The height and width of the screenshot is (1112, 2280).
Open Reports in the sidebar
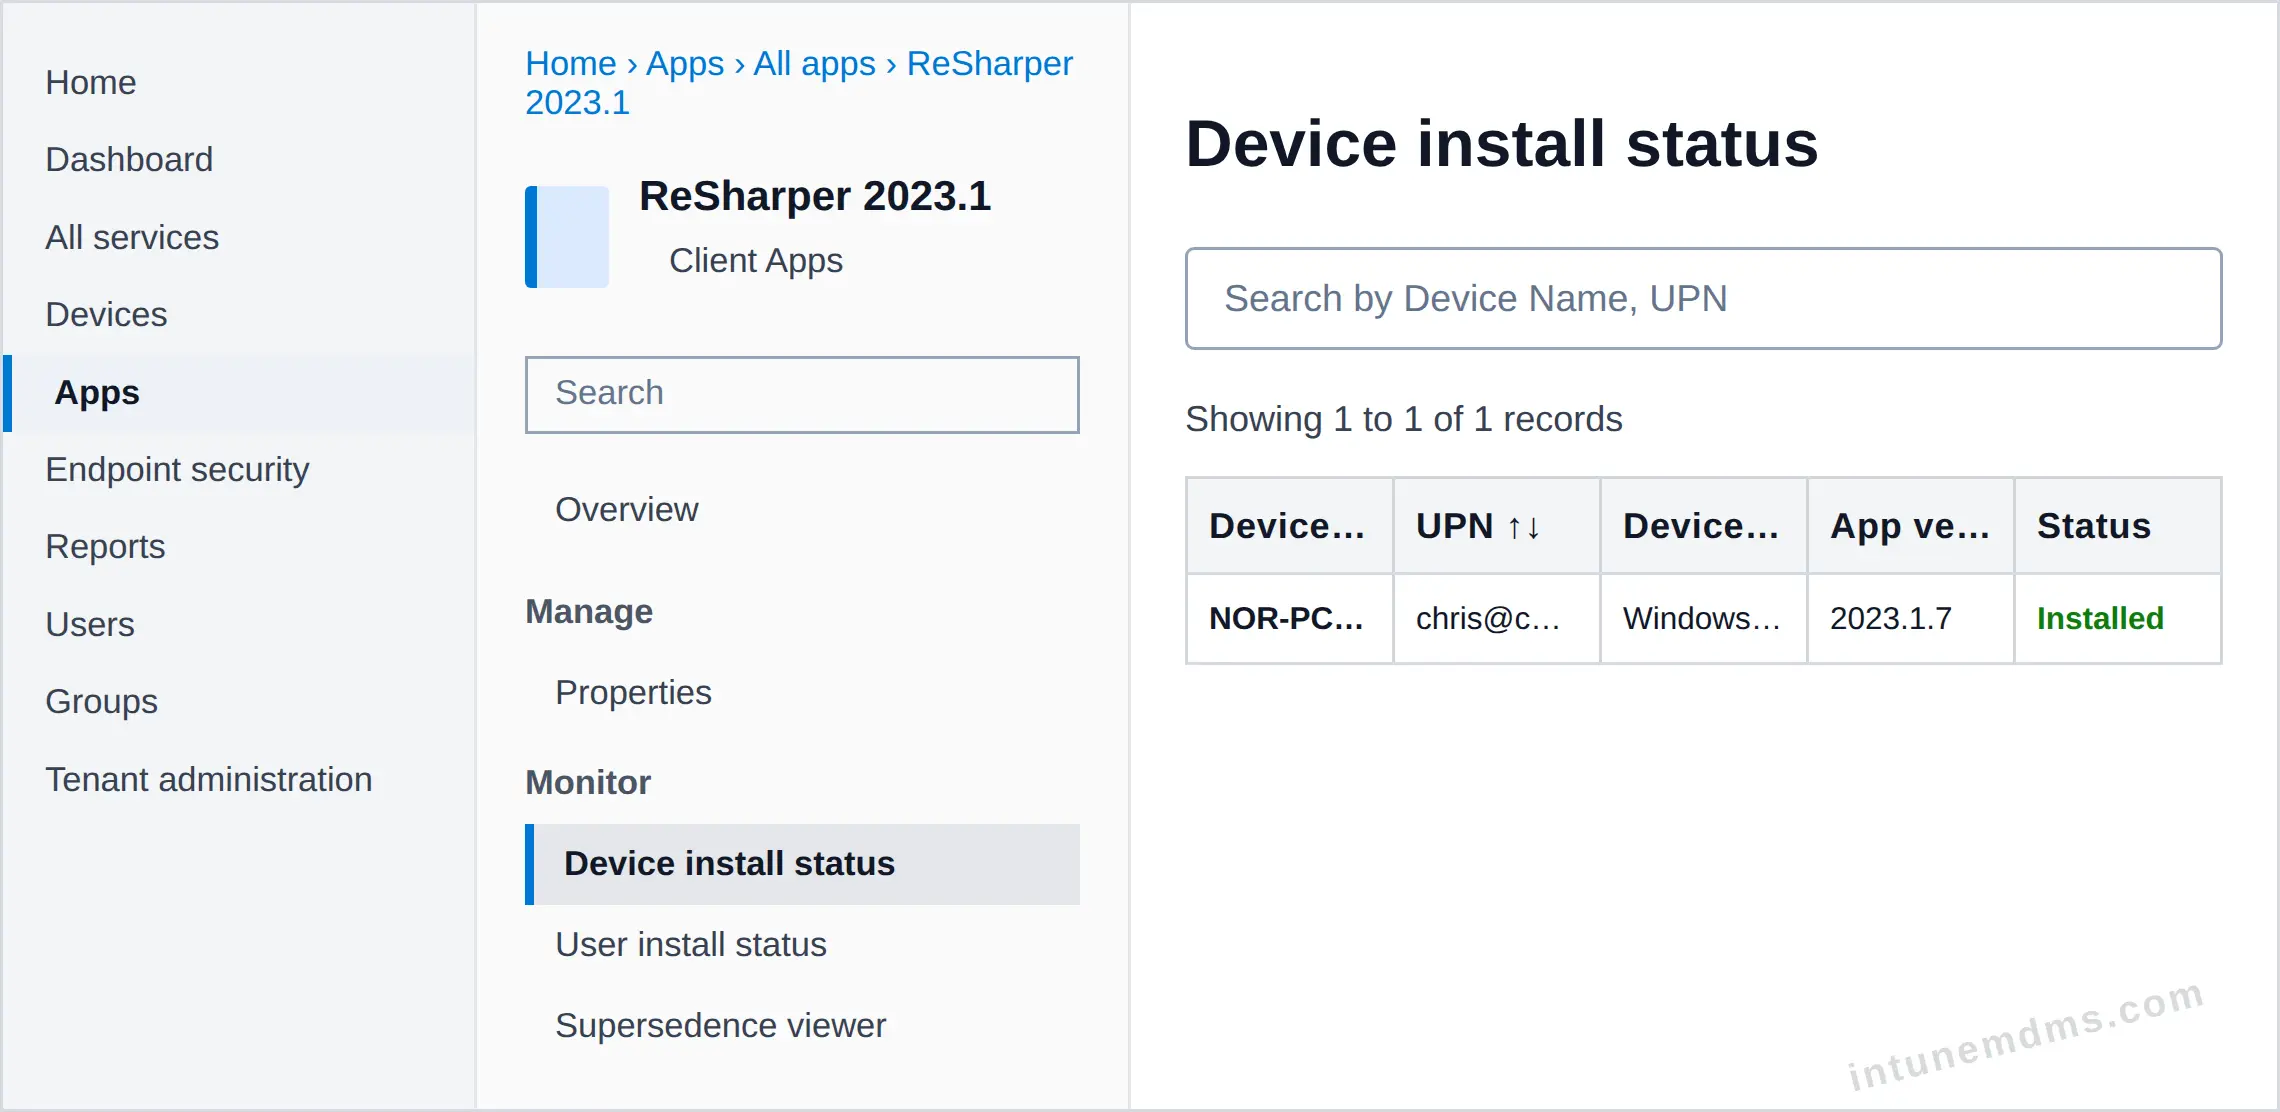click(x=105, y=546)
